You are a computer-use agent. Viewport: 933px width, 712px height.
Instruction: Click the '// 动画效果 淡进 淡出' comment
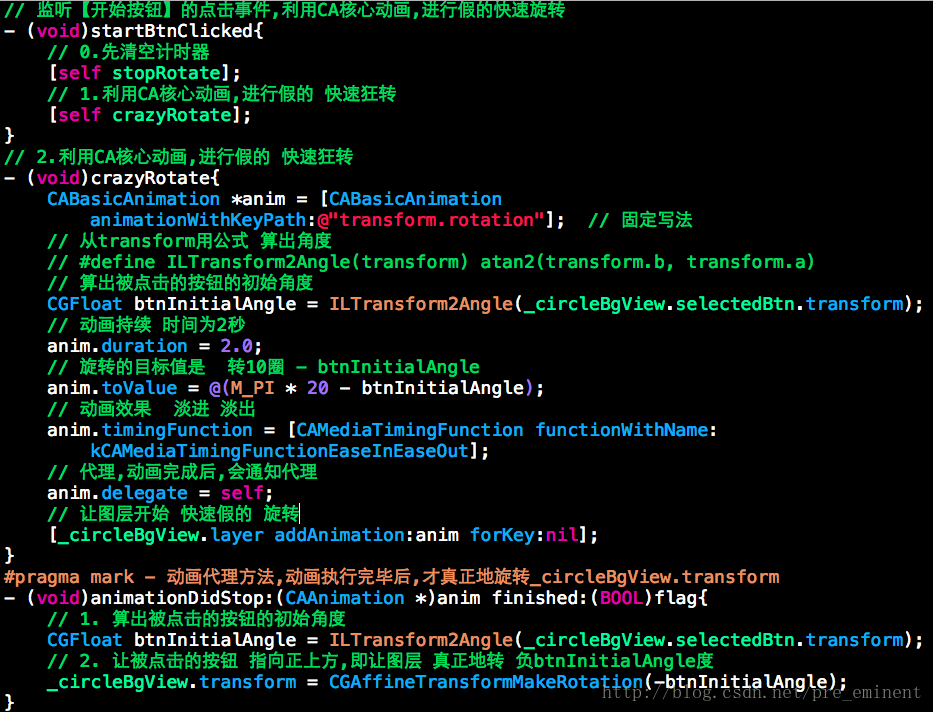(x=152, y=409)
